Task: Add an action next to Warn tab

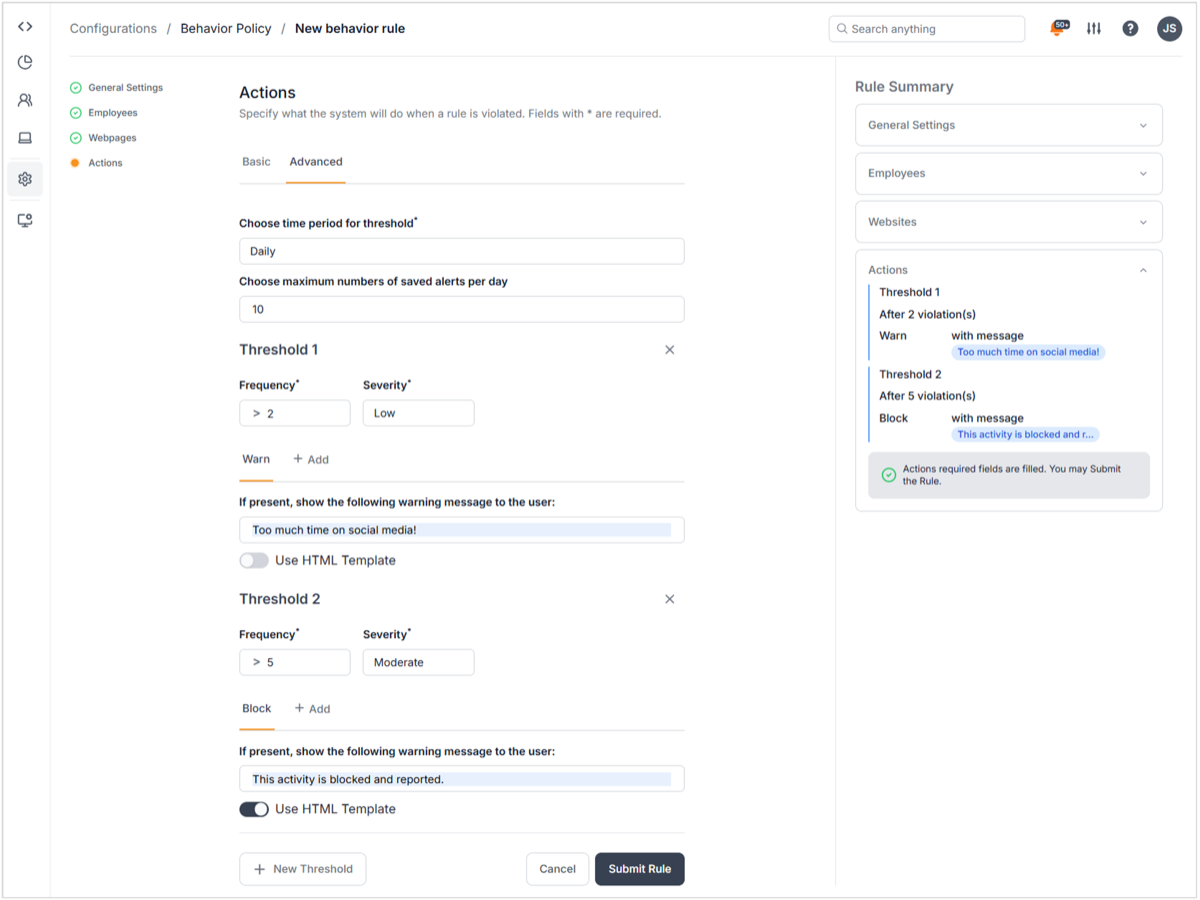Action: (x=311, y=459)
